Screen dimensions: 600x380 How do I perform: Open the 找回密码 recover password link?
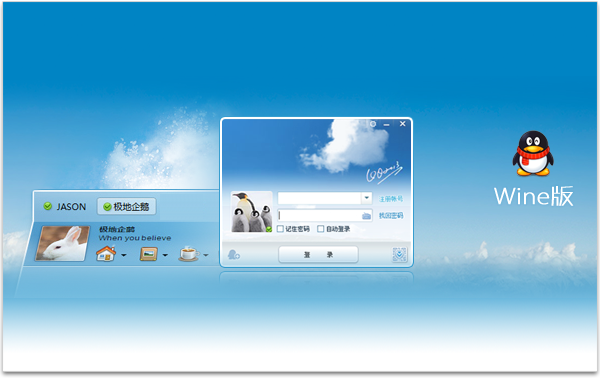391,216
